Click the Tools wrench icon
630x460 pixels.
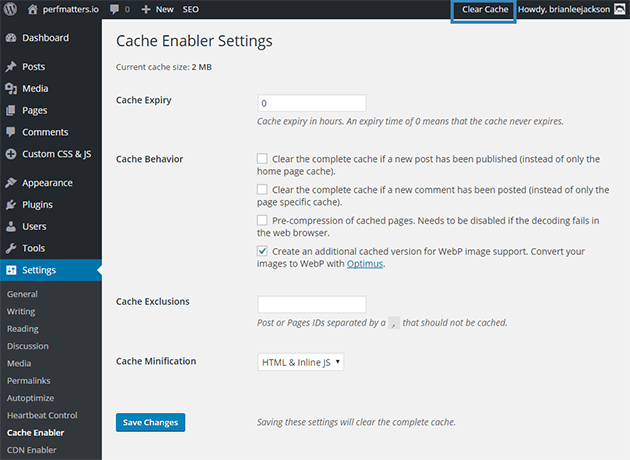11,248
